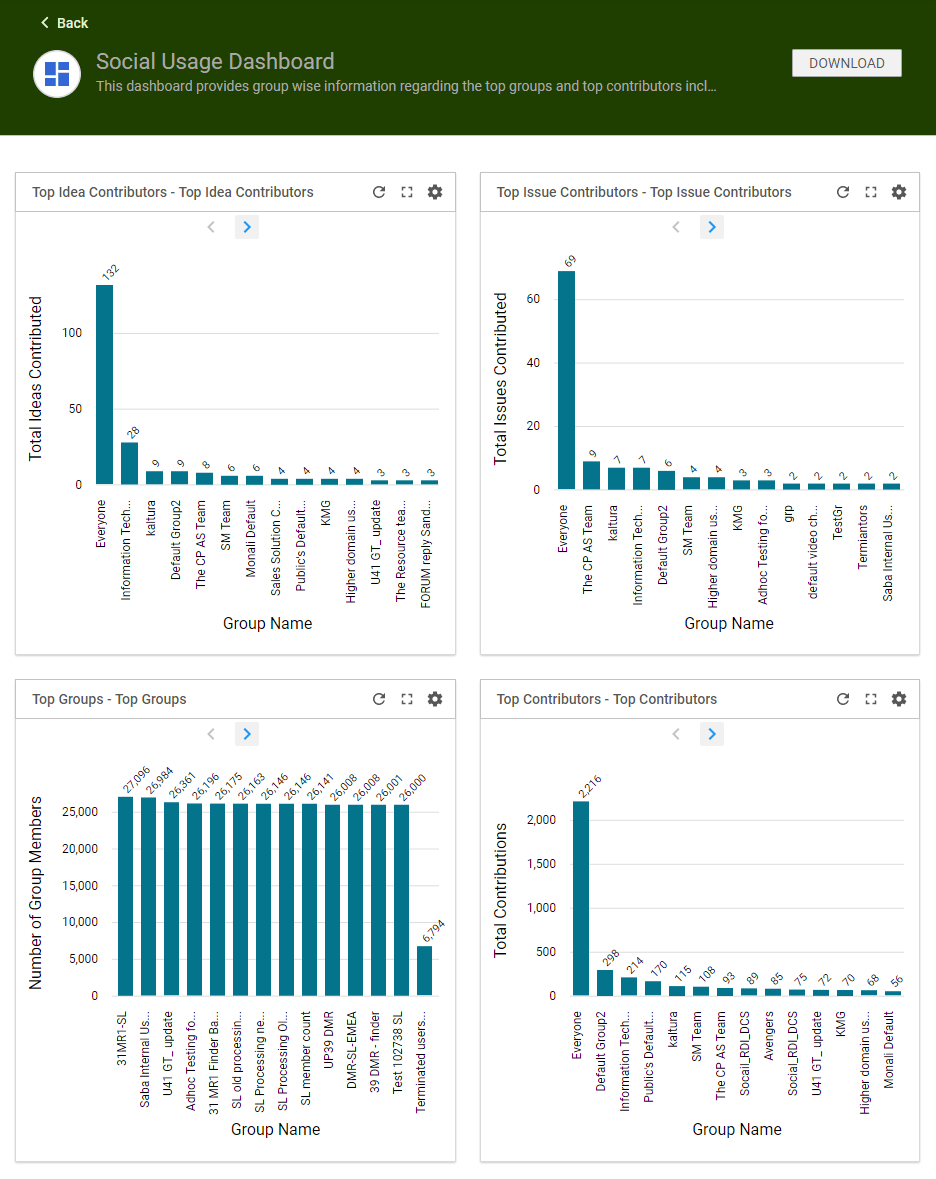Click next navigation arrow on Top Idea Contributors
Screen dimensions: 936x1179
247,227
